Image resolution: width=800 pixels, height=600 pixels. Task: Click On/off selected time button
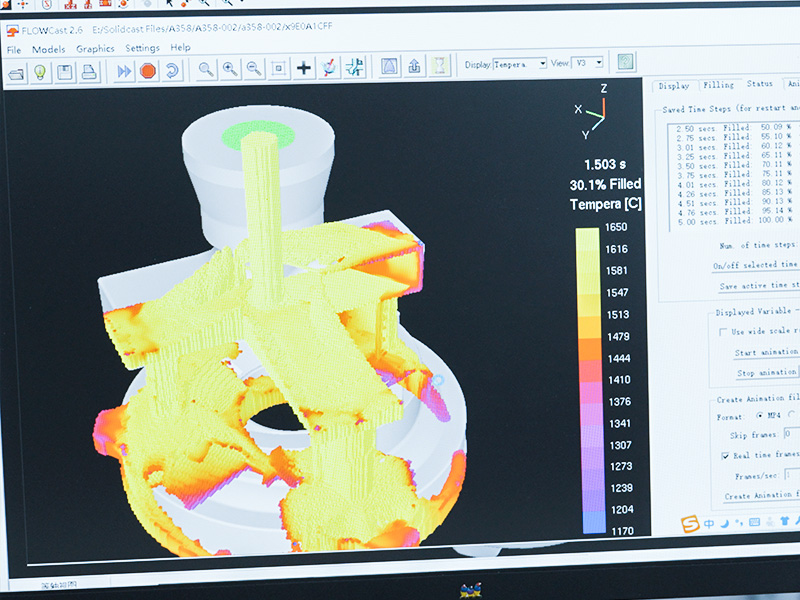tap(755, 265)
